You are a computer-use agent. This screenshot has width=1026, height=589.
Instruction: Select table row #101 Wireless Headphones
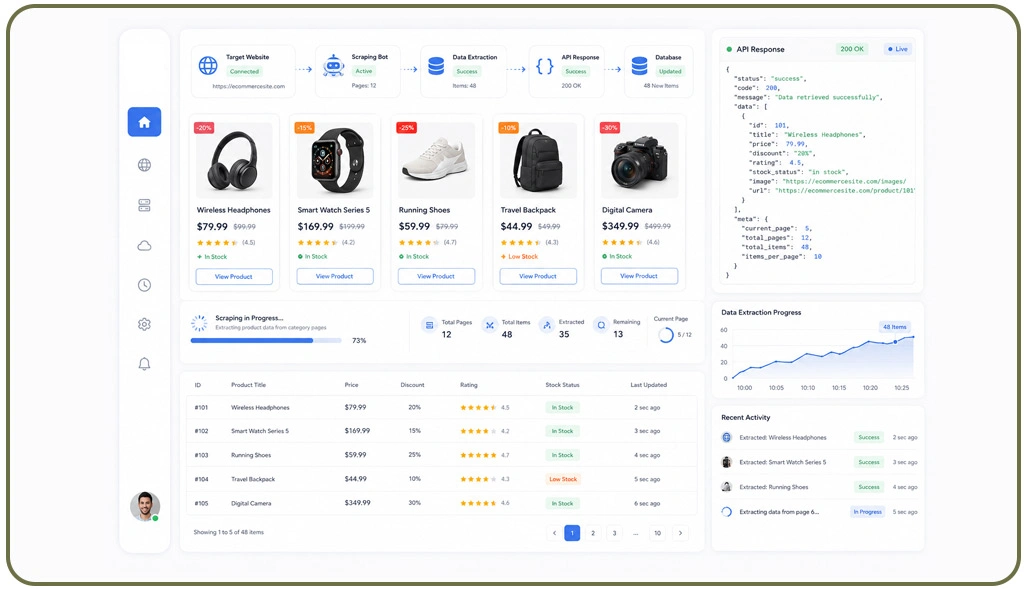click(x=442, y=407)
